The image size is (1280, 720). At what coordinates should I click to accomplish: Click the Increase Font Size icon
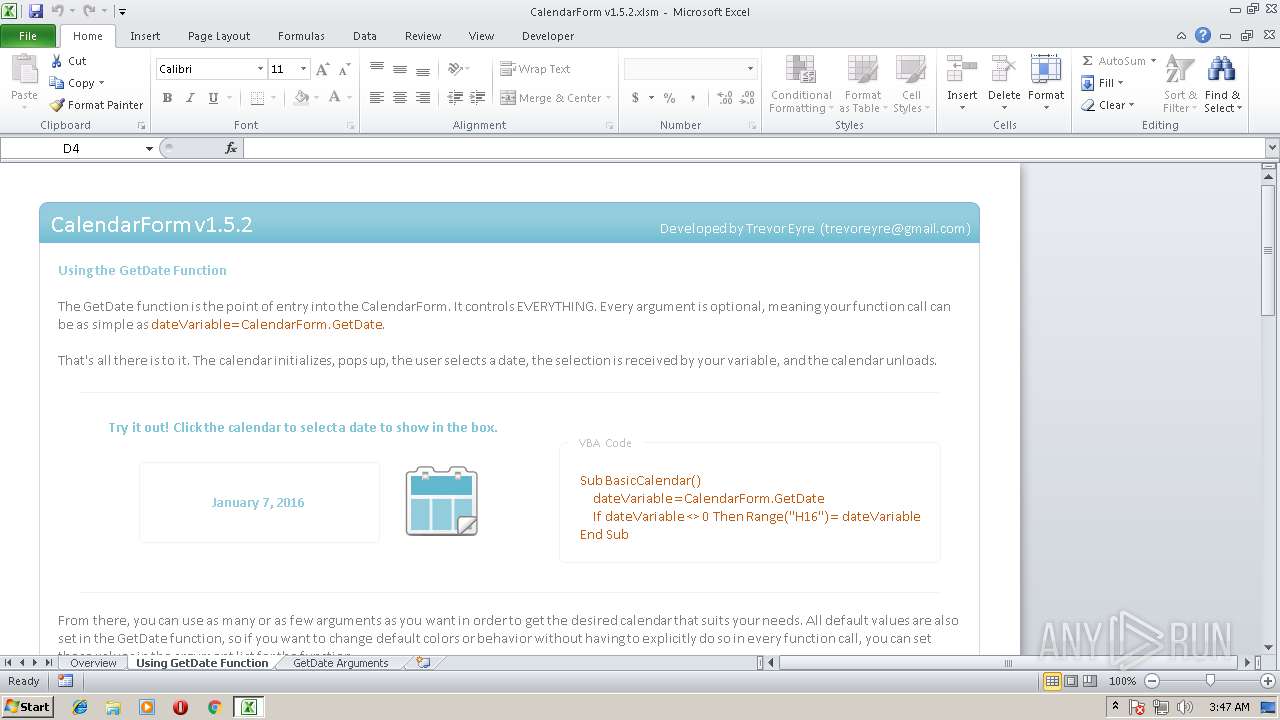click(x=322, y=69)
